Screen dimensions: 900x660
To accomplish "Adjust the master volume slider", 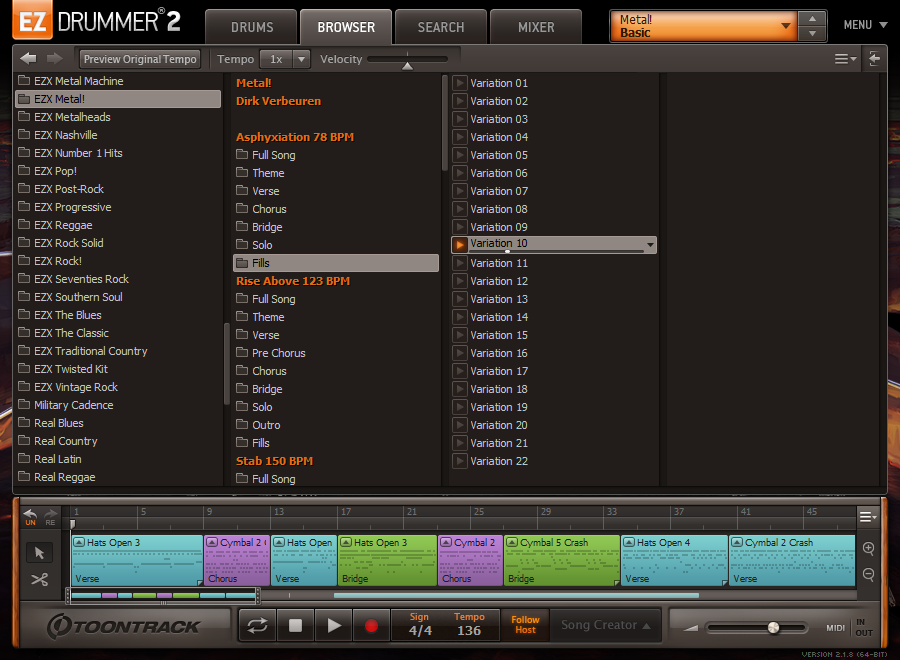I will point(773,627).
